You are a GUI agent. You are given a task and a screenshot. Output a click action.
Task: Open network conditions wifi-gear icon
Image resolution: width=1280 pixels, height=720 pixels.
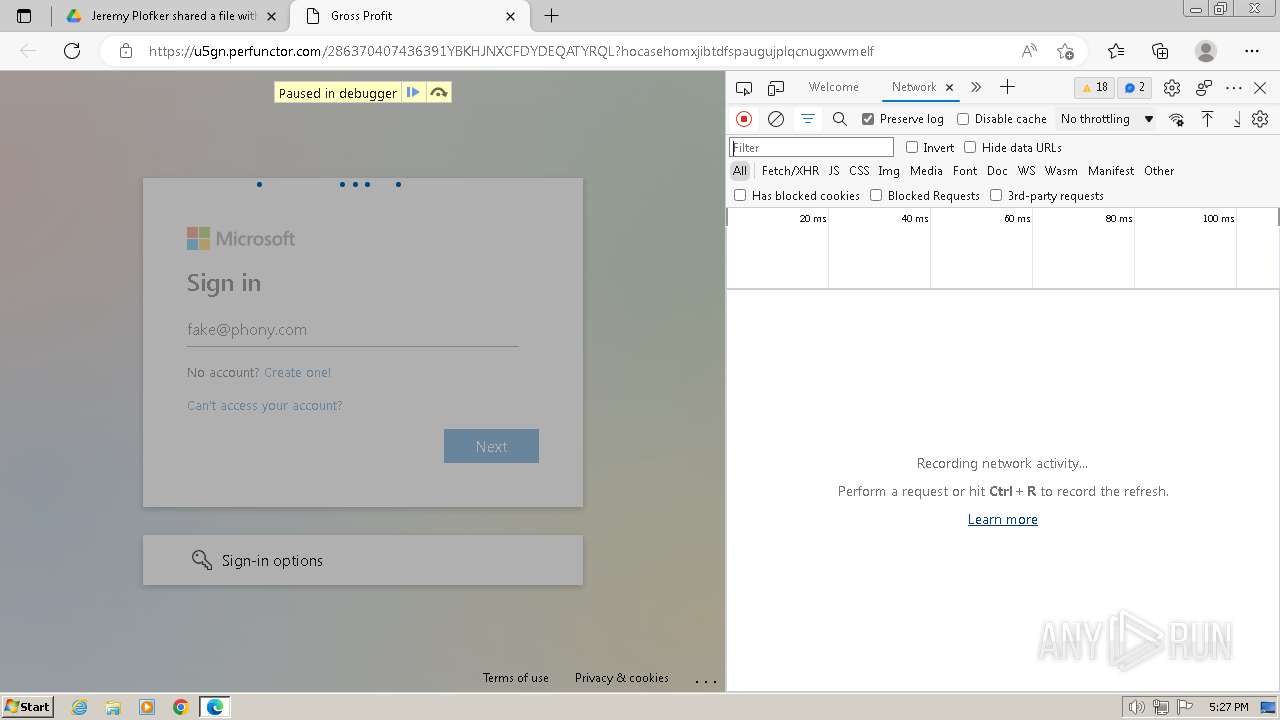click(1176, 119)
